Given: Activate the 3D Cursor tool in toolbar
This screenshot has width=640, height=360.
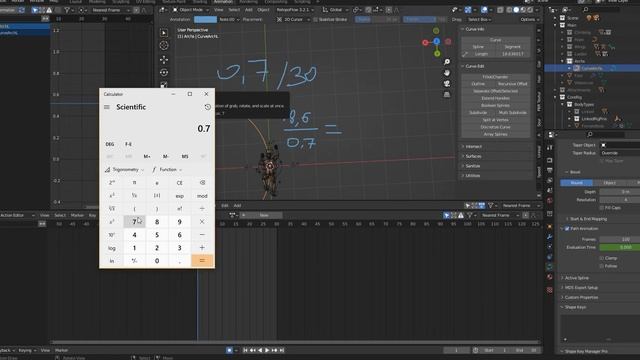Looking at the screenshot, I should [x=164, y=46].
